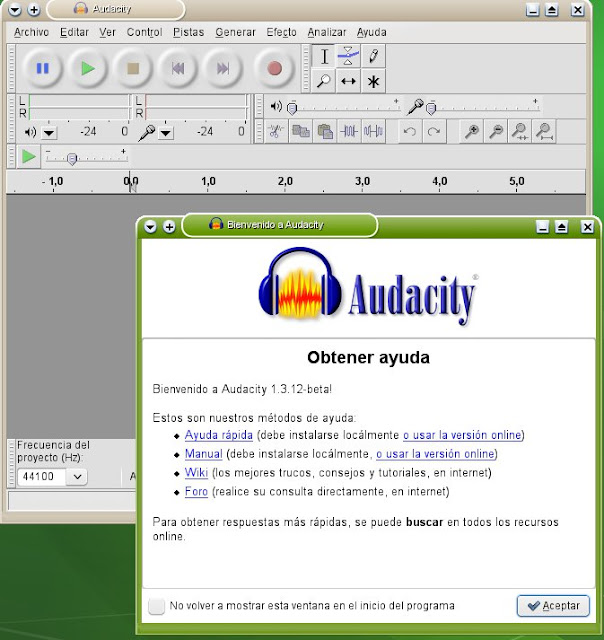The image size is (604, 640).
Task: Start playback with the large Play button
Action: [87, 69]
